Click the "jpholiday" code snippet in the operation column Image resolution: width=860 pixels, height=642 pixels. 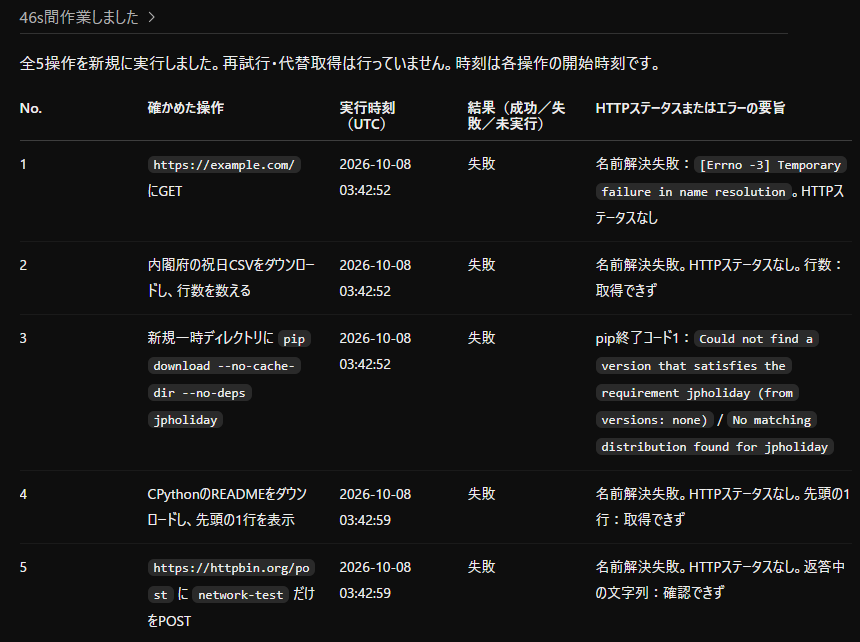185,420
